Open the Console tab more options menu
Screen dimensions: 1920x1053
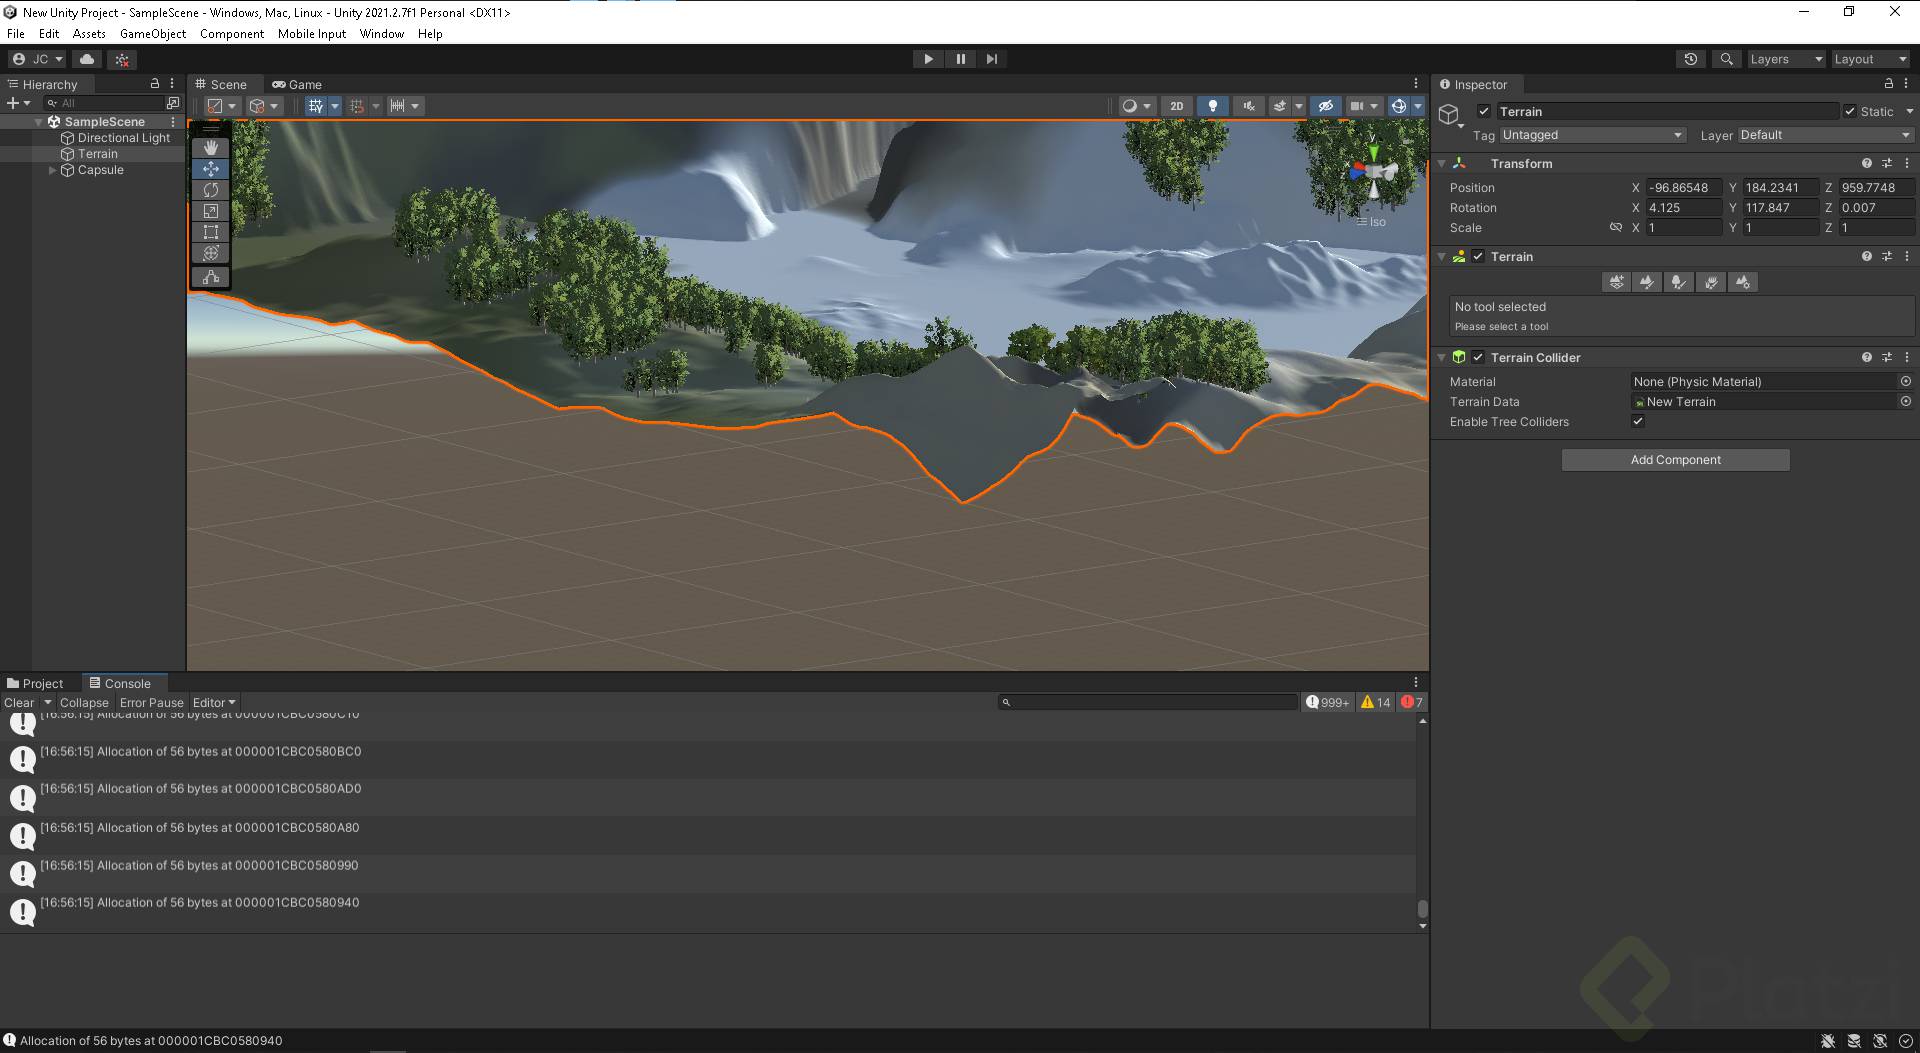point(1415,683)
